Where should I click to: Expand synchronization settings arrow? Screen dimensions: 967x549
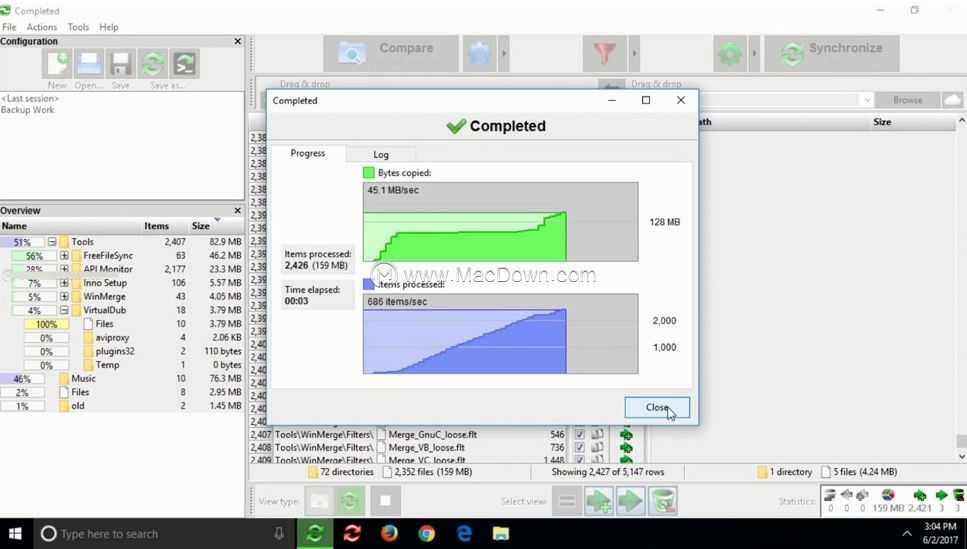pos(754,54)
